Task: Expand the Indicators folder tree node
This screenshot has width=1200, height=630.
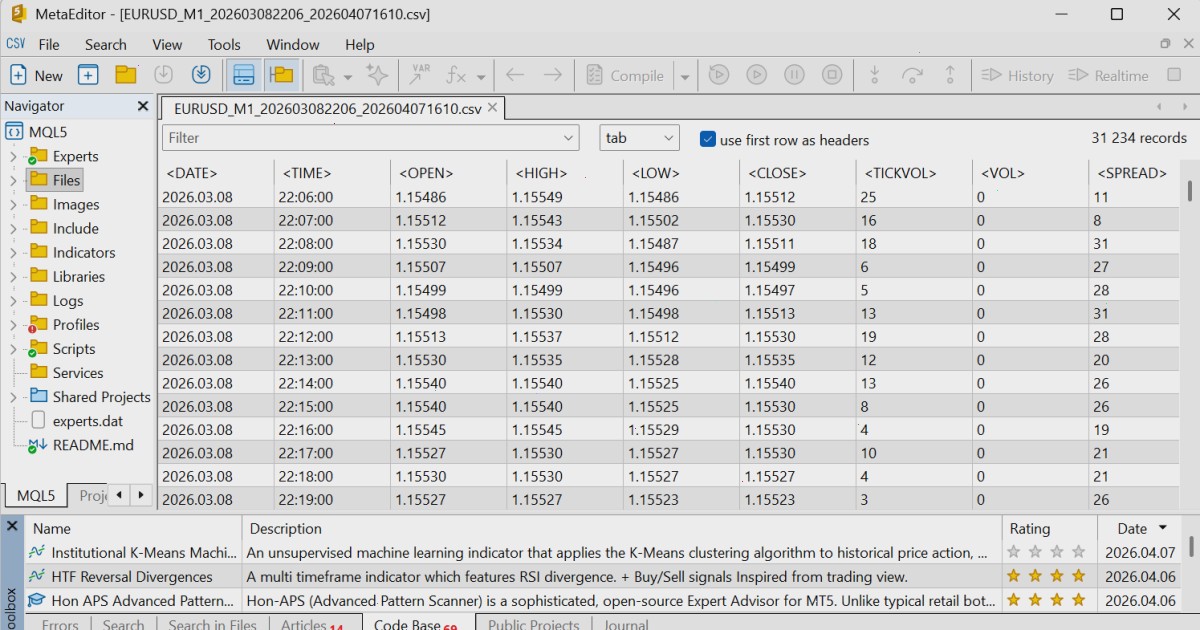Action: [13, 252]
